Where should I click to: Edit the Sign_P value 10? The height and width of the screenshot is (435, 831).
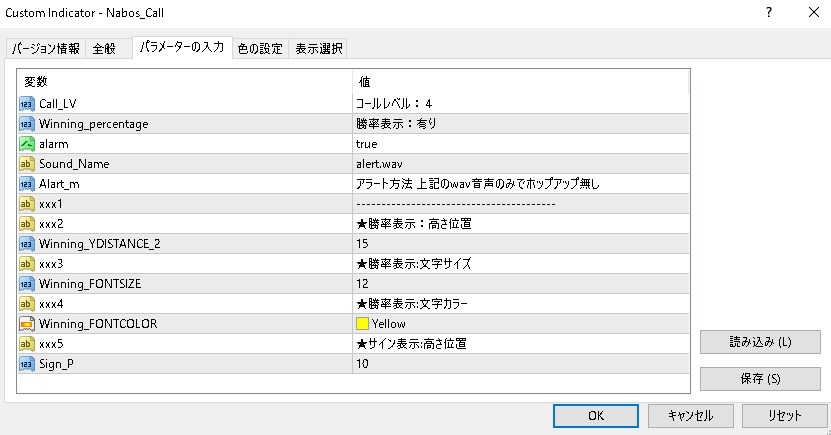(x=521, y=364)
